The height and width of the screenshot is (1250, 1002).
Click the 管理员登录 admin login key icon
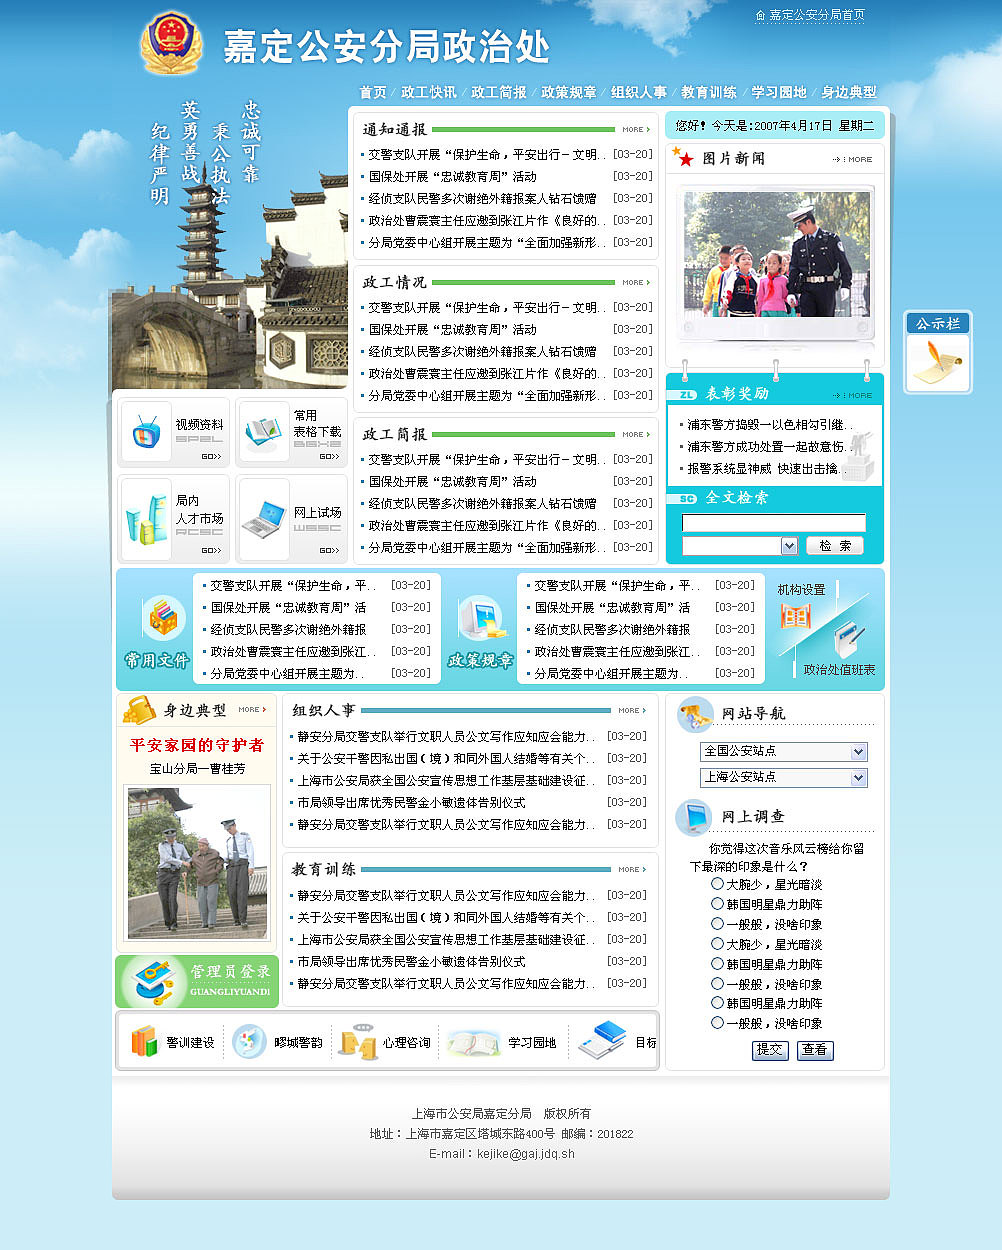click(152, 981)
